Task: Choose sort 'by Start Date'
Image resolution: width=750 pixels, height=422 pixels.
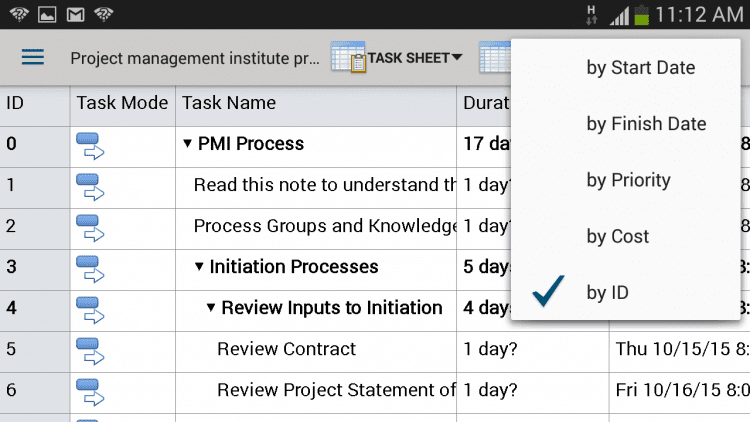Action: coord(640,68)
